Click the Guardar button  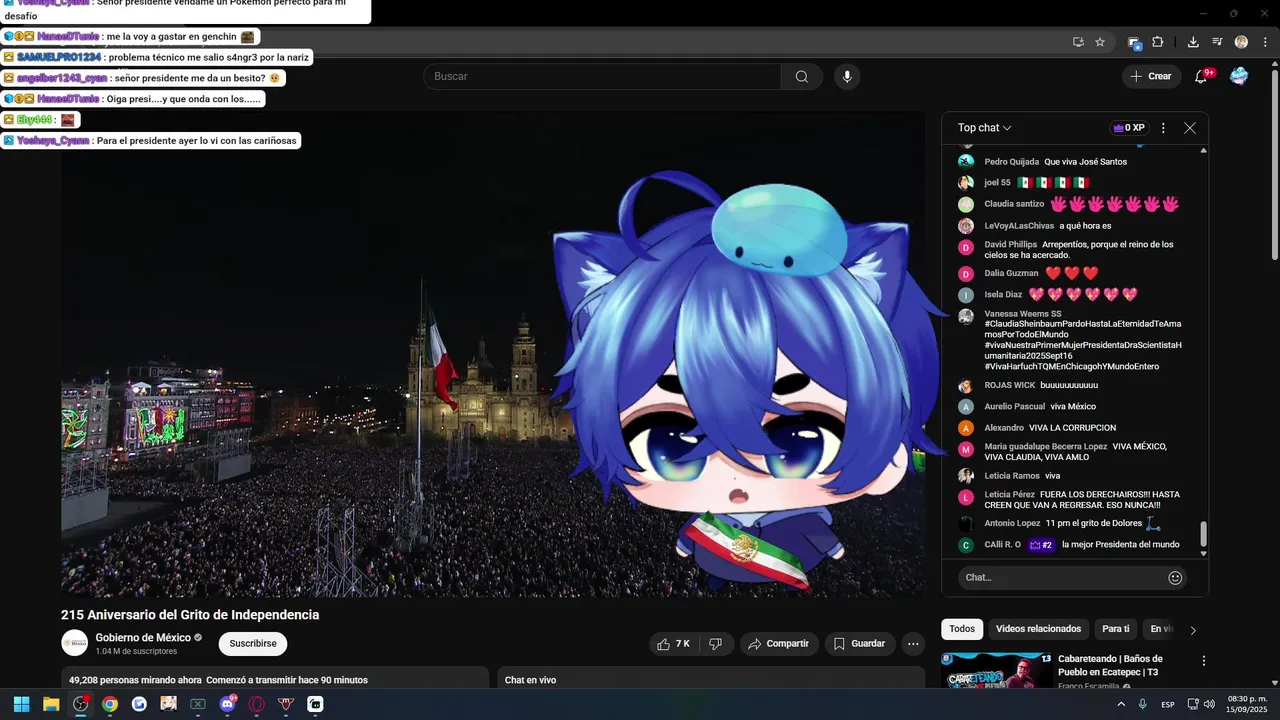(860, 644)
